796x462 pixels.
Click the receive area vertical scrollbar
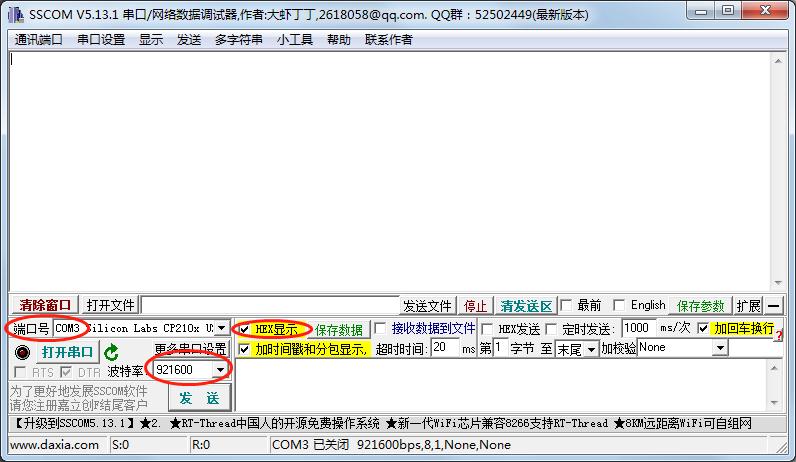(778, 170)
